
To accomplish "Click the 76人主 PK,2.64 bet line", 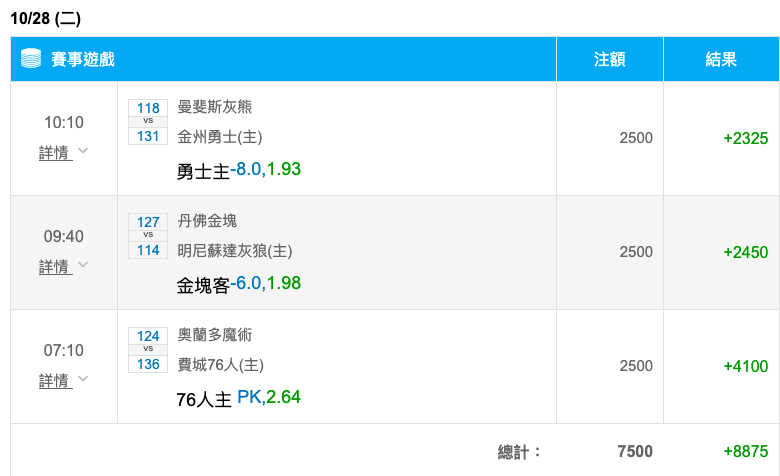I will point(238,398).
